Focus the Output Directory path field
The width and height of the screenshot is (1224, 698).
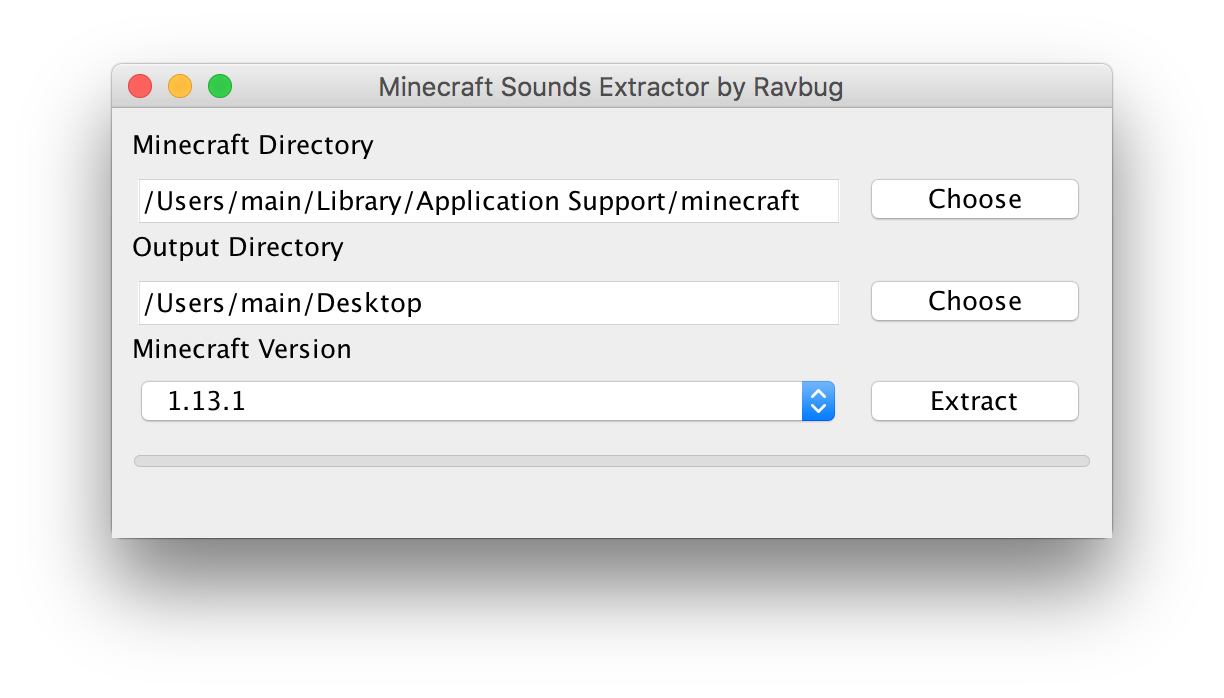click(488, 303)
